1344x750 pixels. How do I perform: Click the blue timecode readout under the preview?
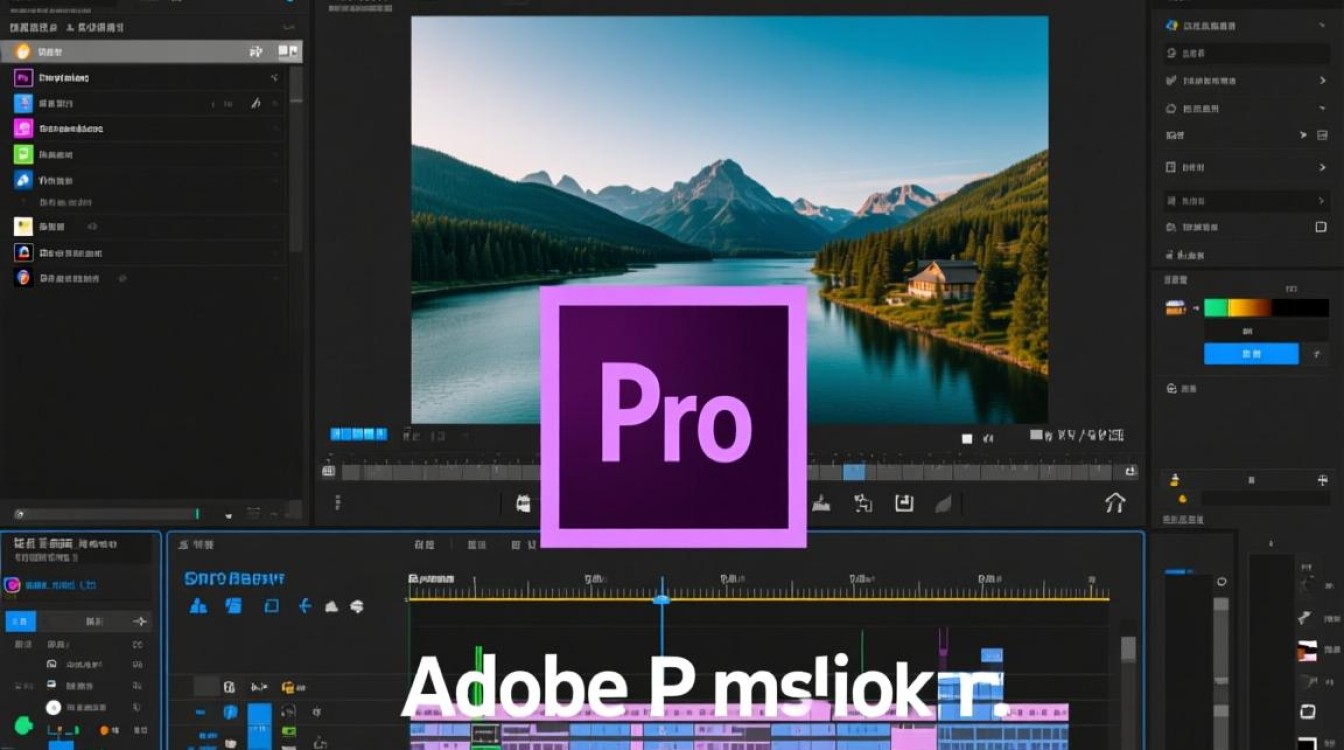(x=358, y=434)
